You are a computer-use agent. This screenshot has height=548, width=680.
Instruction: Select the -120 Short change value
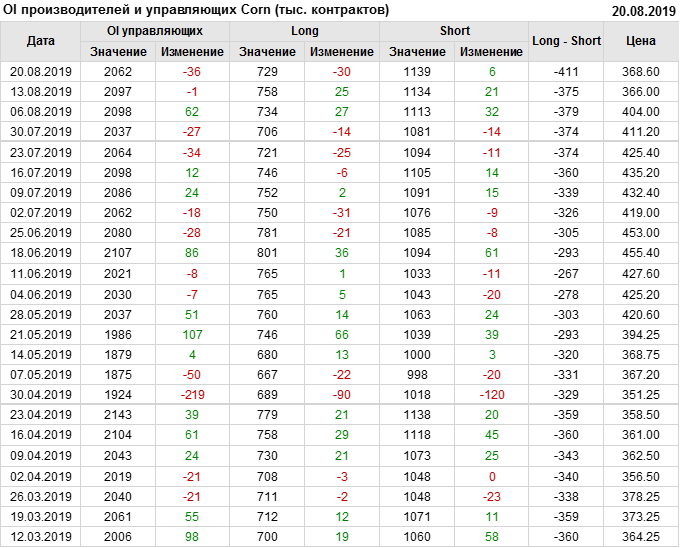tap(492, 395)
